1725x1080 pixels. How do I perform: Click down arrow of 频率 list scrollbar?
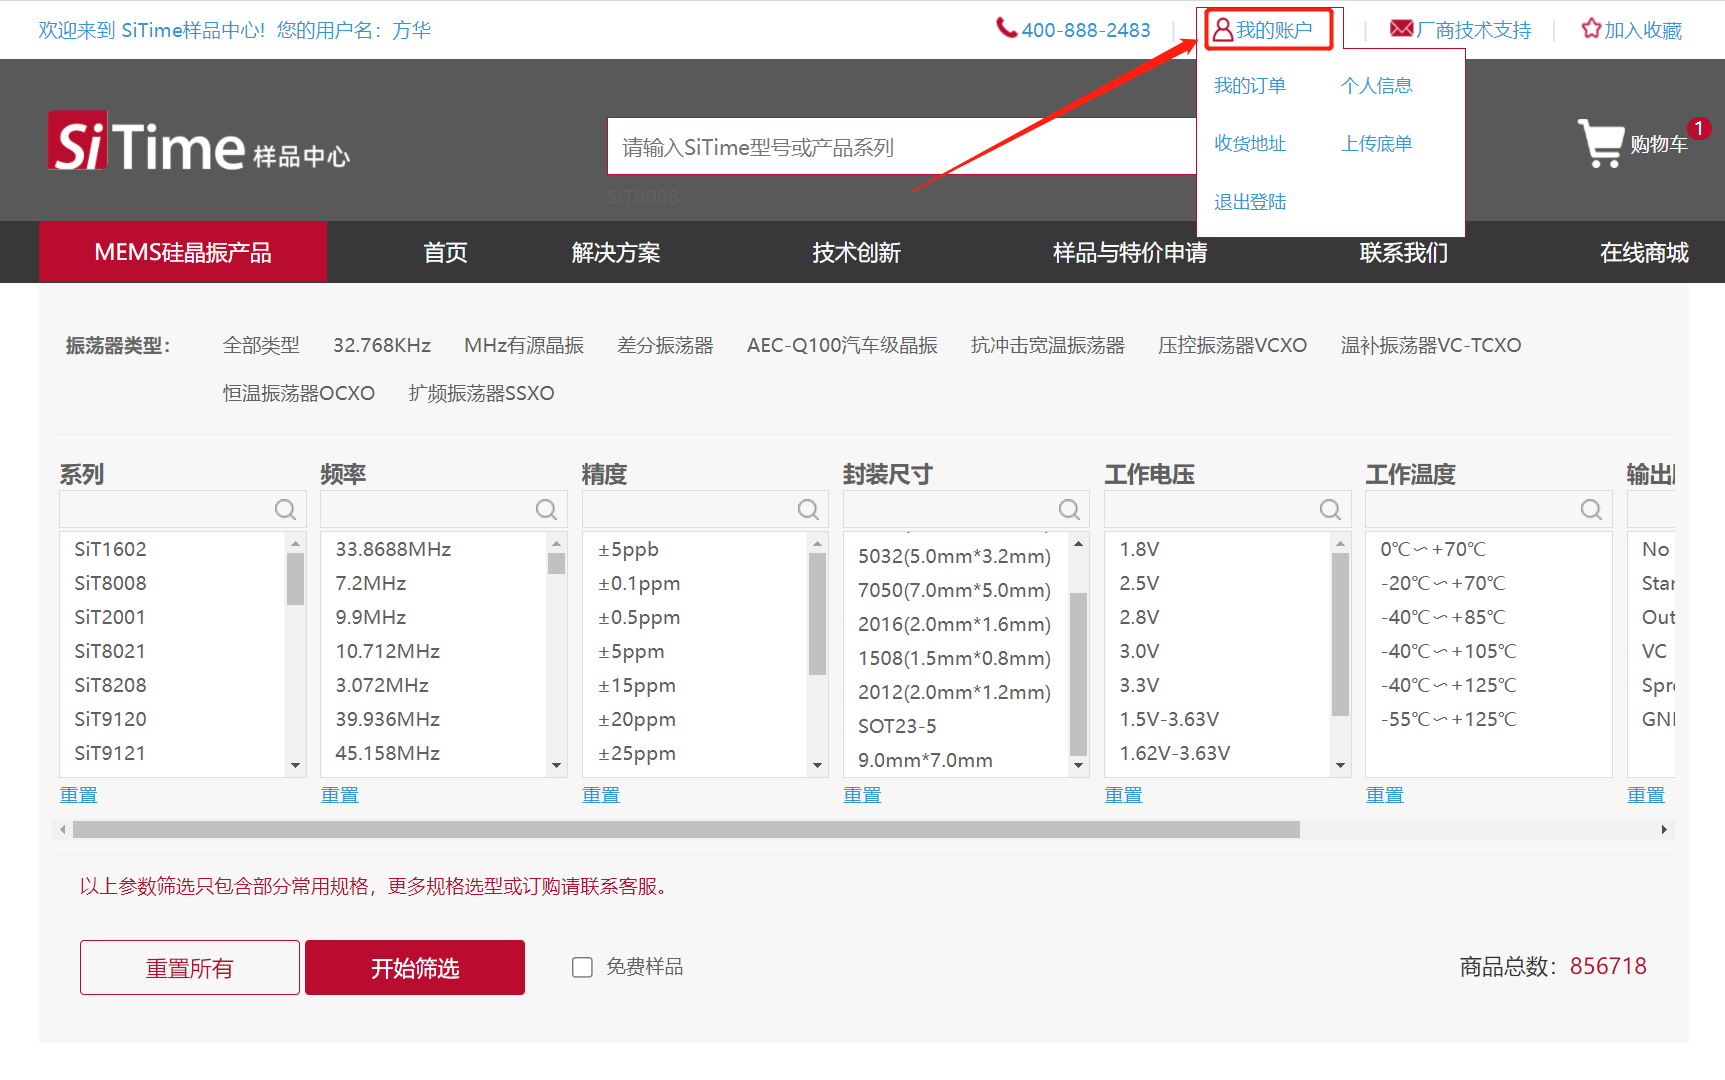point(556,766)
